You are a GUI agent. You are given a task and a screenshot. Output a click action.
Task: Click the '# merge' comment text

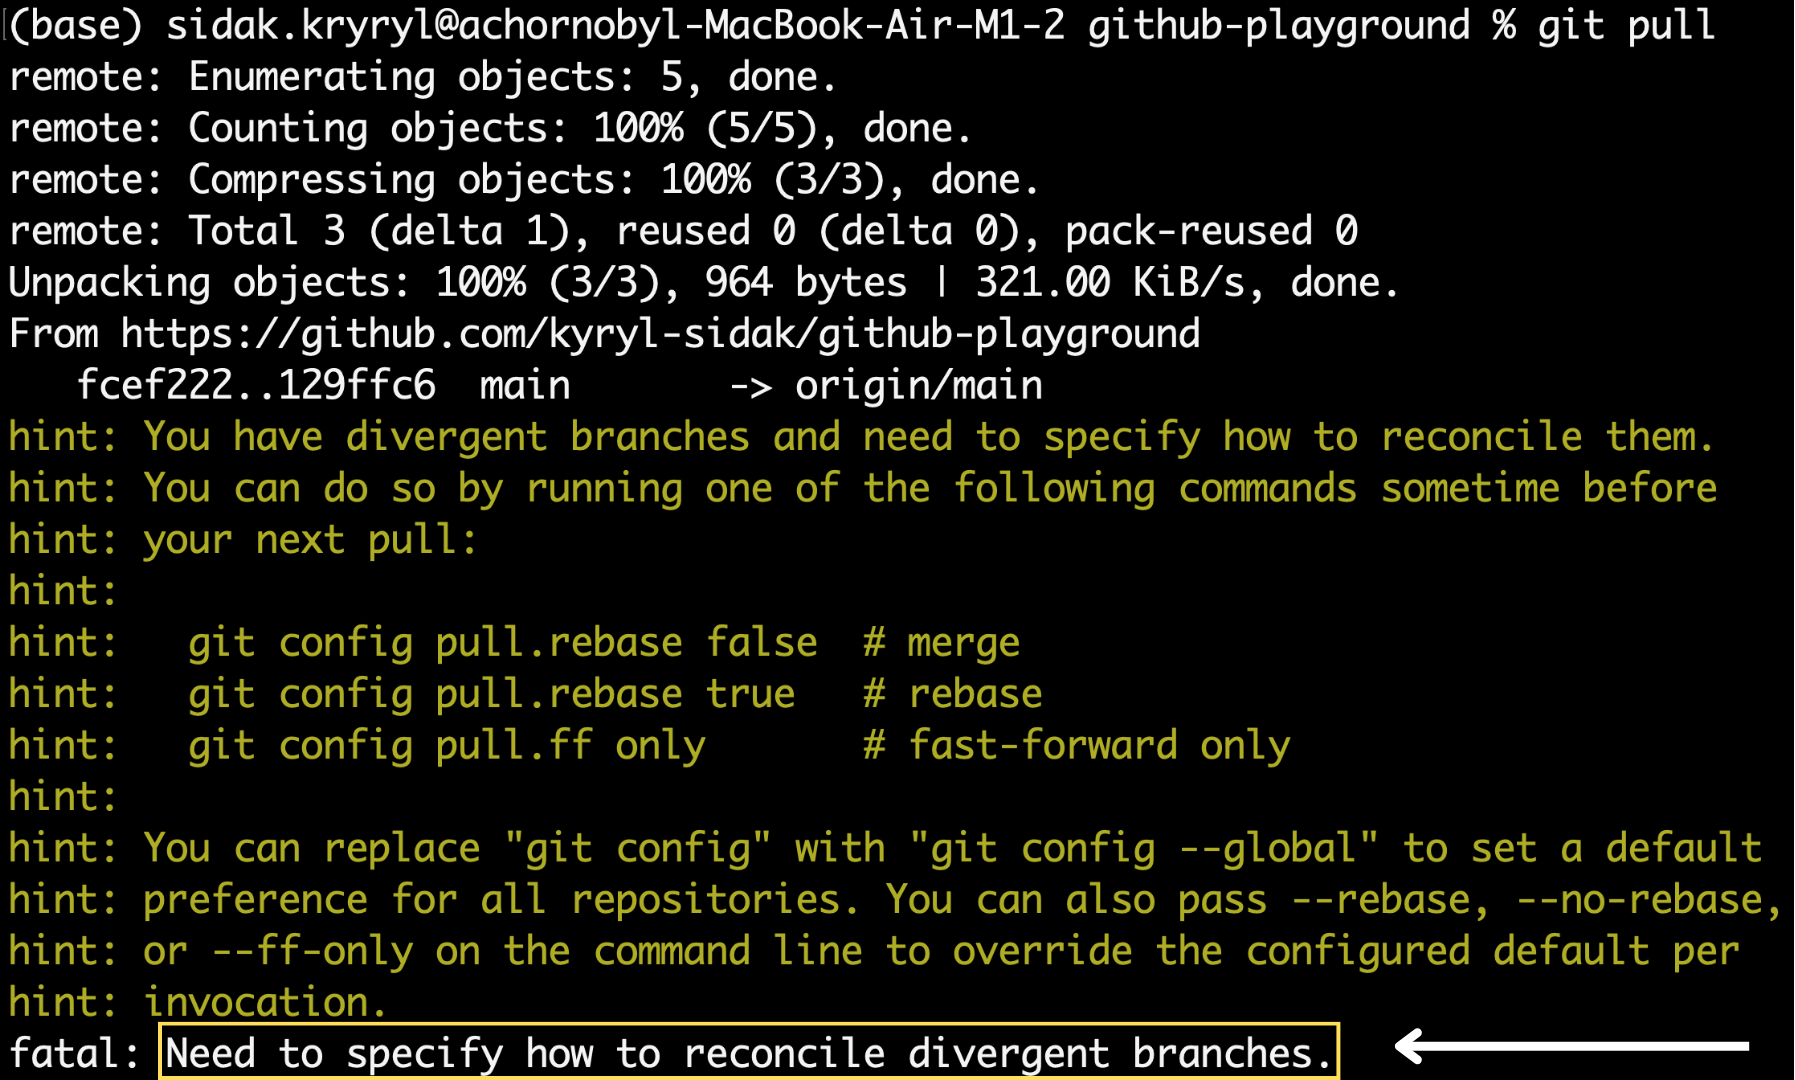[942, 643]
